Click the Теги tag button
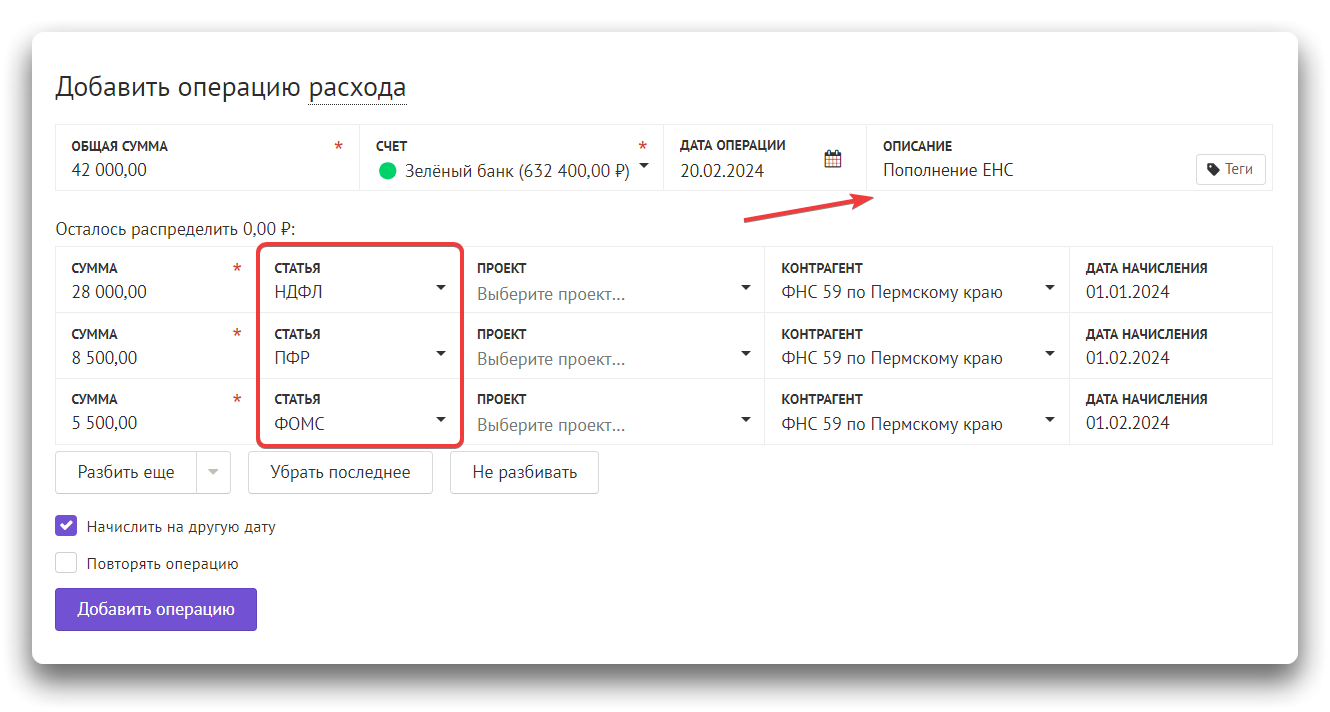Screen dimensions: 1330x712 [1230, 169]
